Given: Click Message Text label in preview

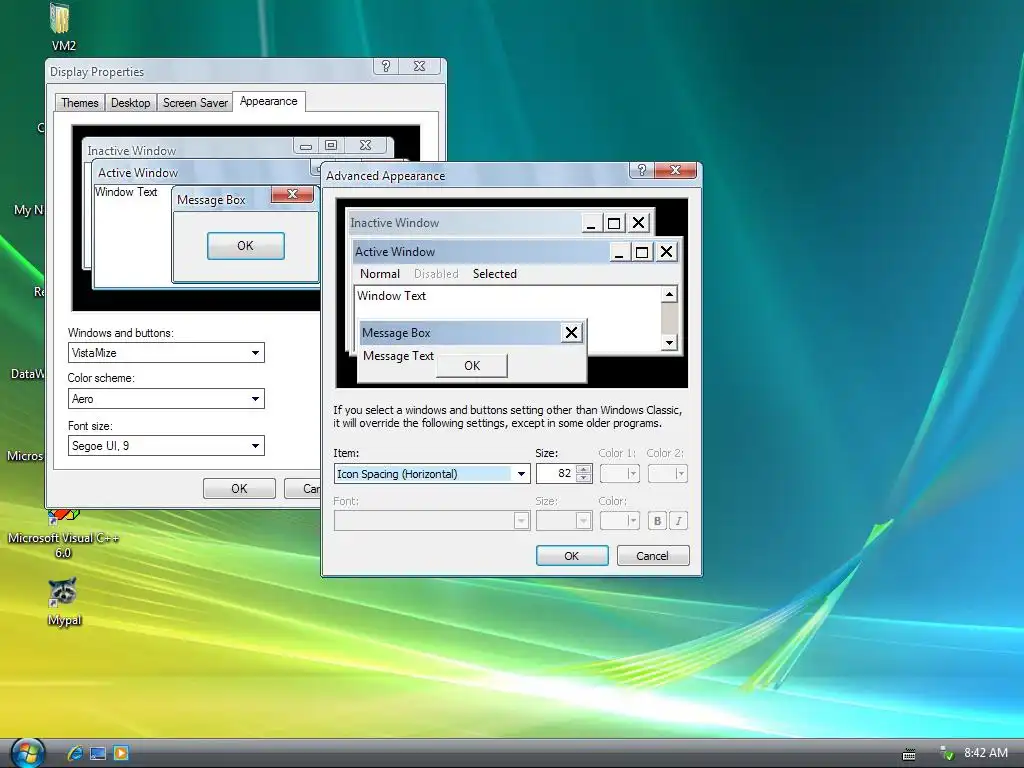Looking at the screenshot, I should (398, 356).
